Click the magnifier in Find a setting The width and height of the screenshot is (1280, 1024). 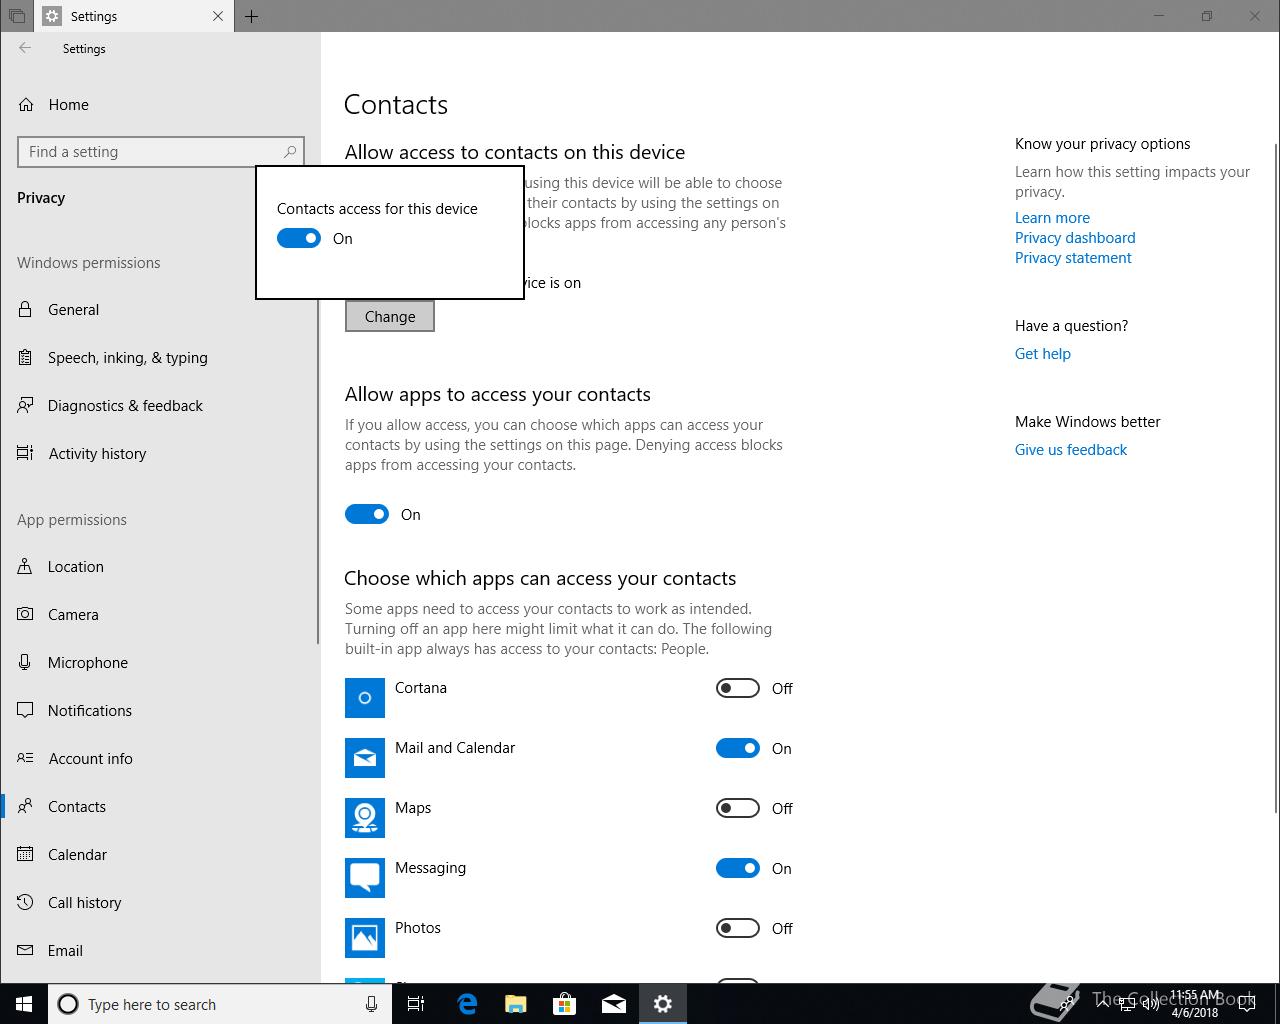pyautogui.click(x=290, y=152)
